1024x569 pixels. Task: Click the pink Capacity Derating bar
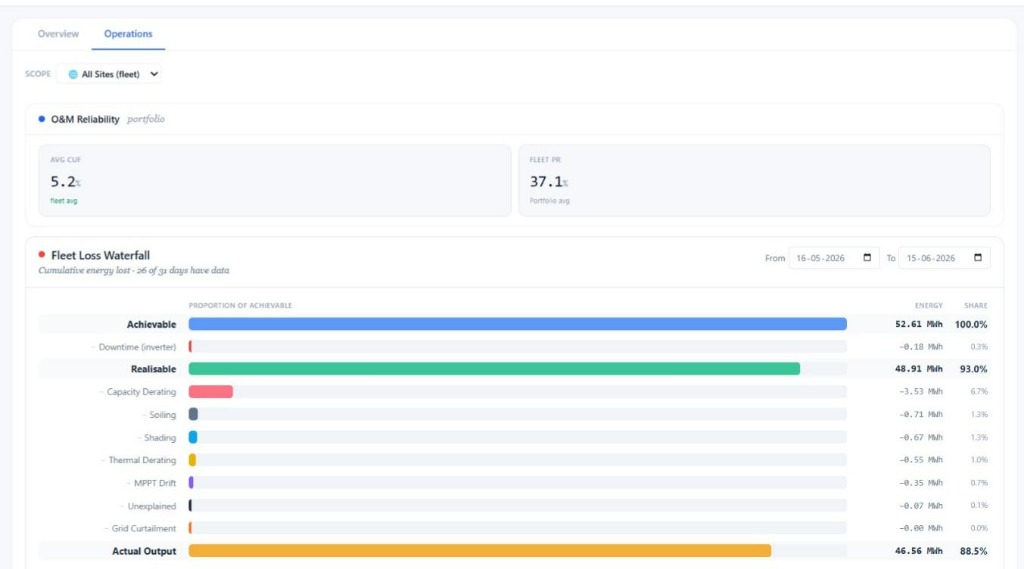[211, 392]
